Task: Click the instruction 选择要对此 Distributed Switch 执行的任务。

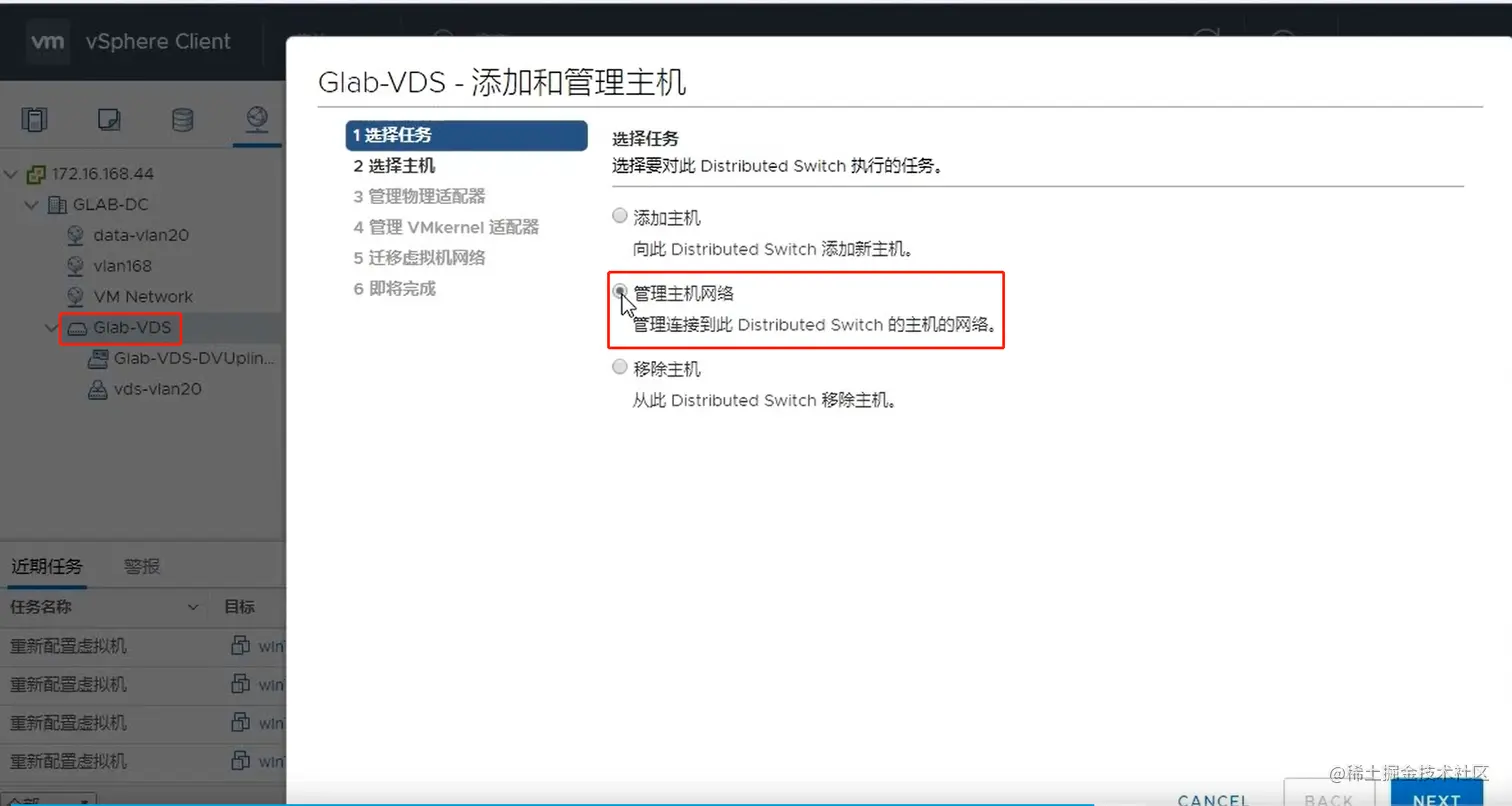Action: pyautogui.click(x=778, y=166)
